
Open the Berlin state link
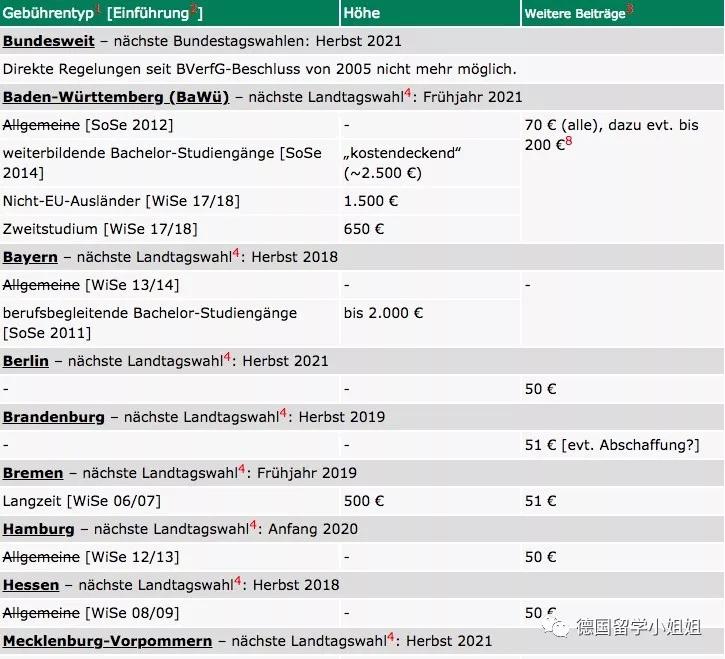(25, 361)
